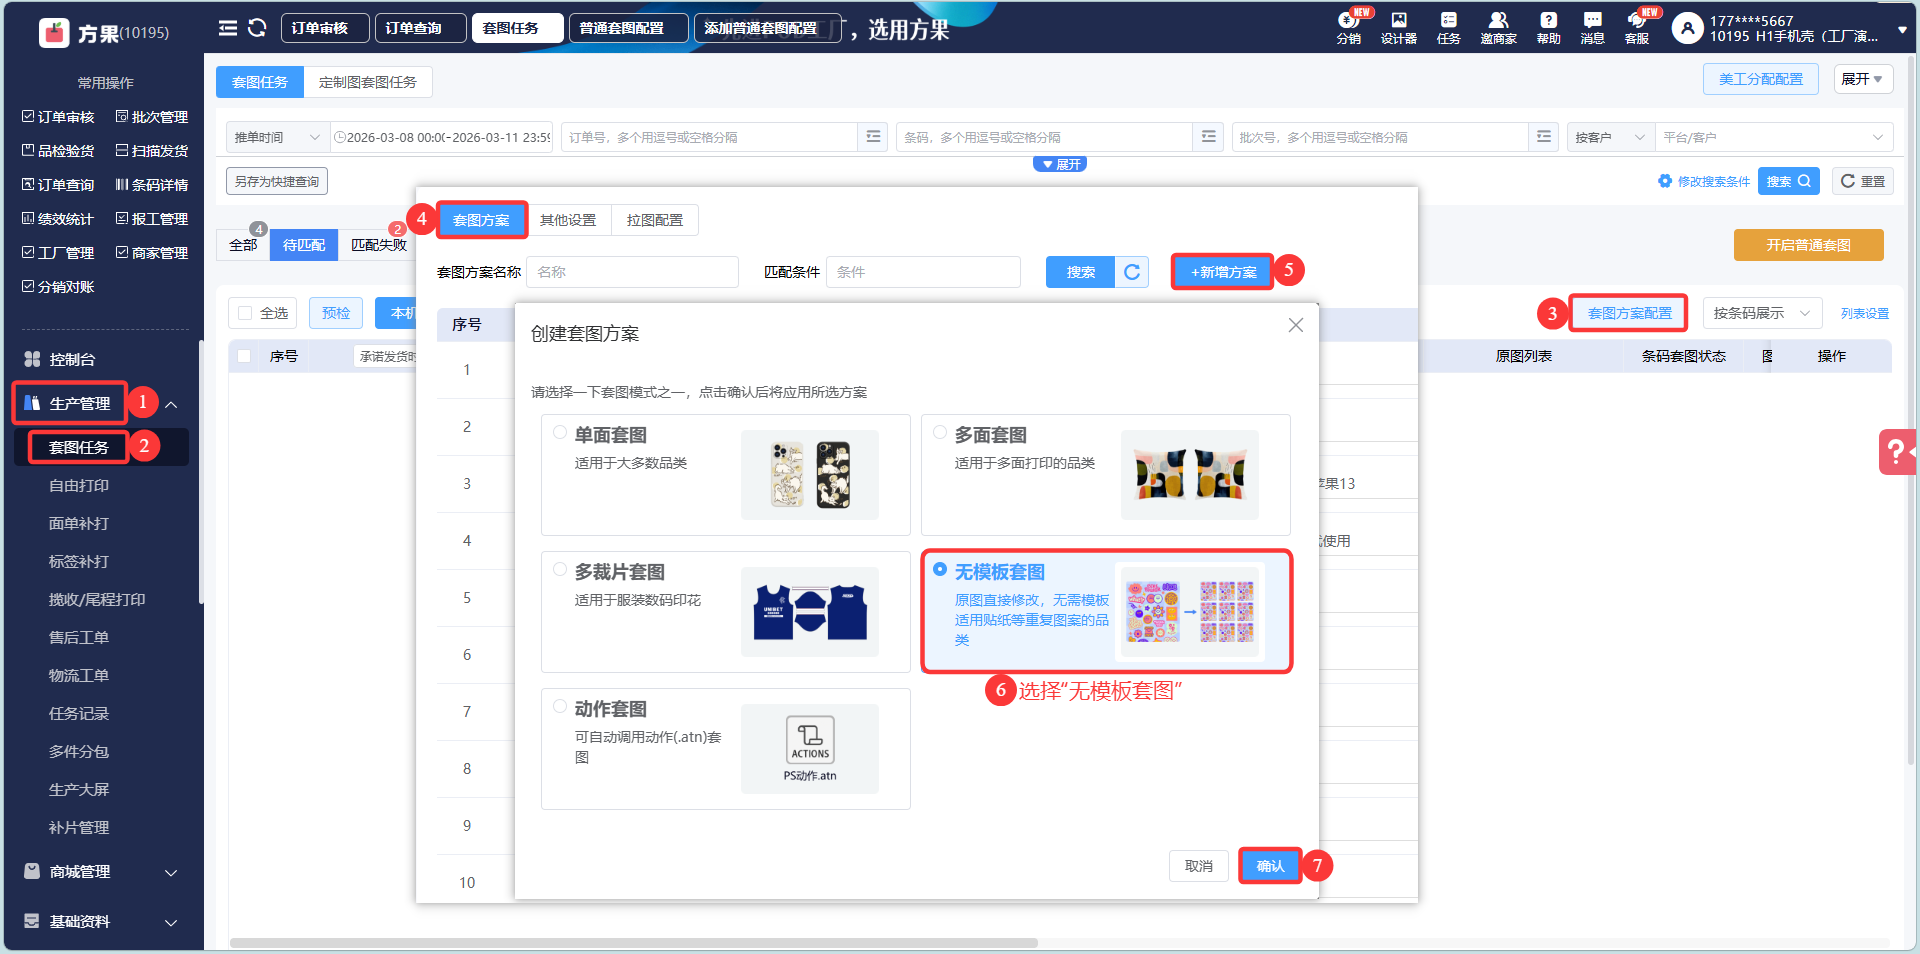Open the 帮助 help icon in top bar

(1548, 28)
